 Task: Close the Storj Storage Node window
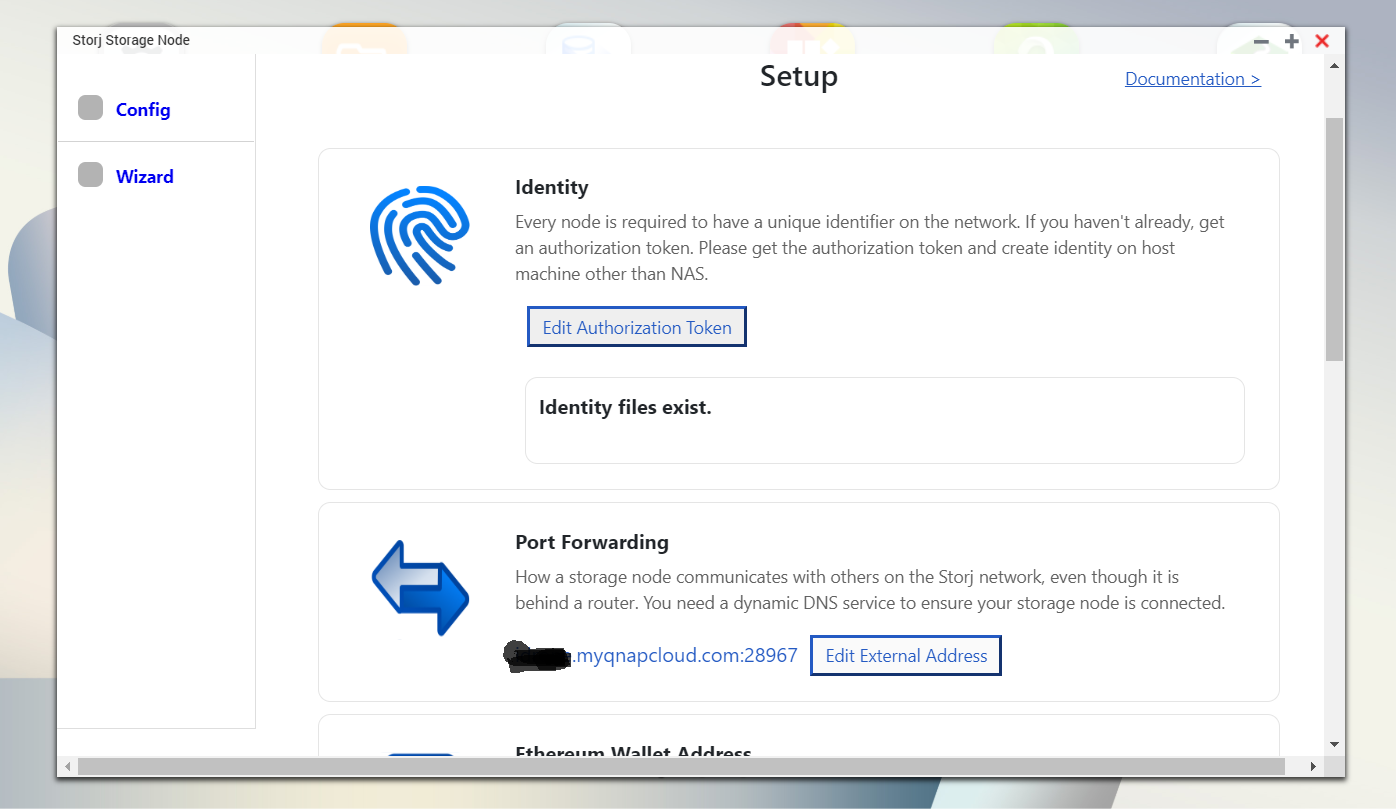point(1322,41)
